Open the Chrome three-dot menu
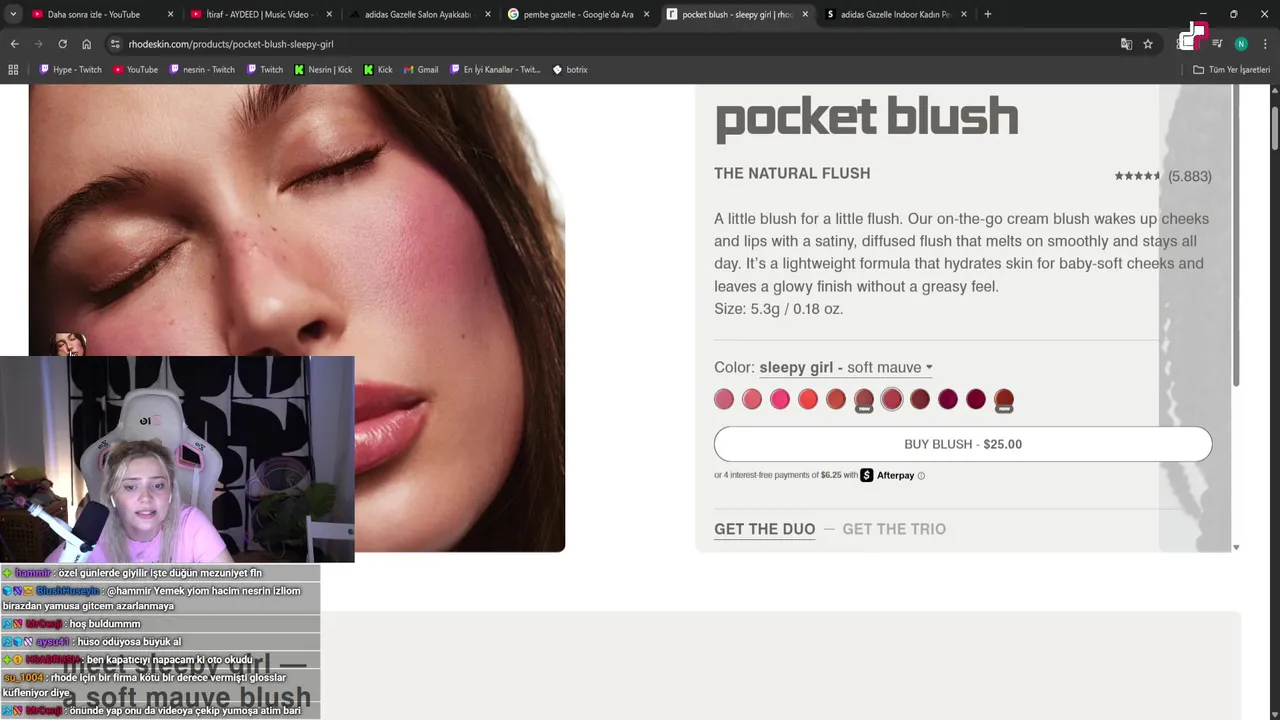1280x720 pixels. tap(1265, 44)
